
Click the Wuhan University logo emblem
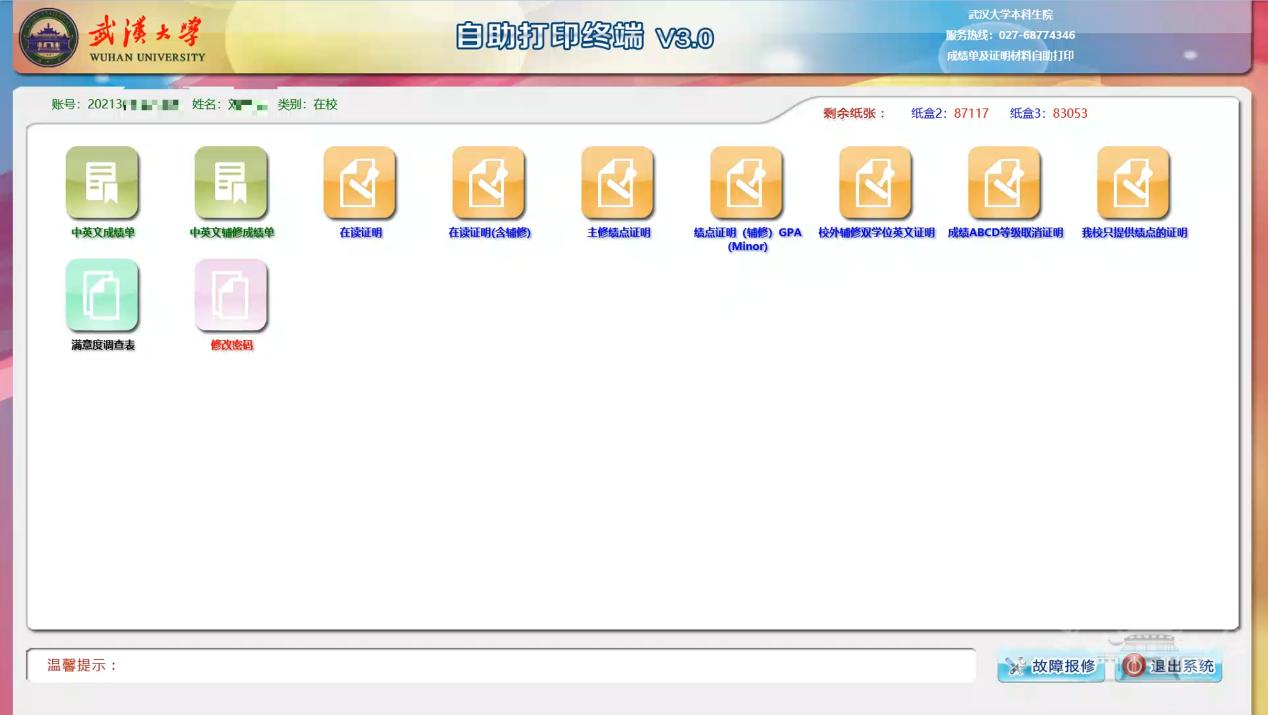click(x=49, y=38)
